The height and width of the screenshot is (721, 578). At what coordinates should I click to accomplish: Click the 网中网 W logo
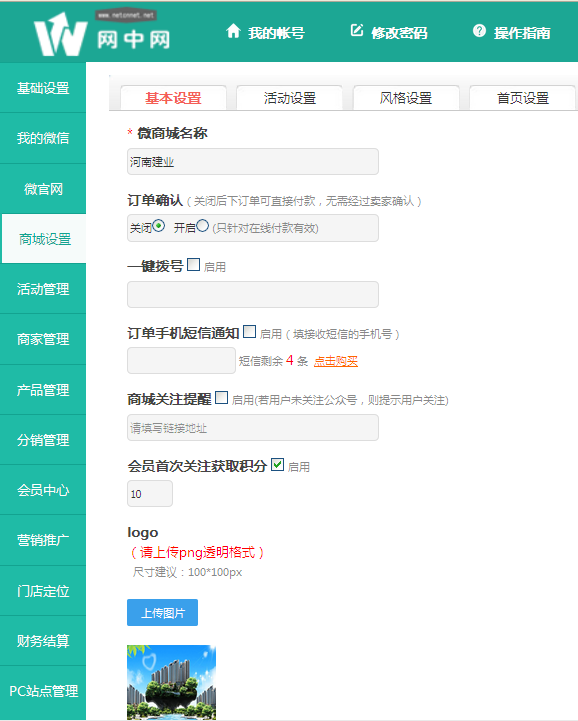click(61, 34)
